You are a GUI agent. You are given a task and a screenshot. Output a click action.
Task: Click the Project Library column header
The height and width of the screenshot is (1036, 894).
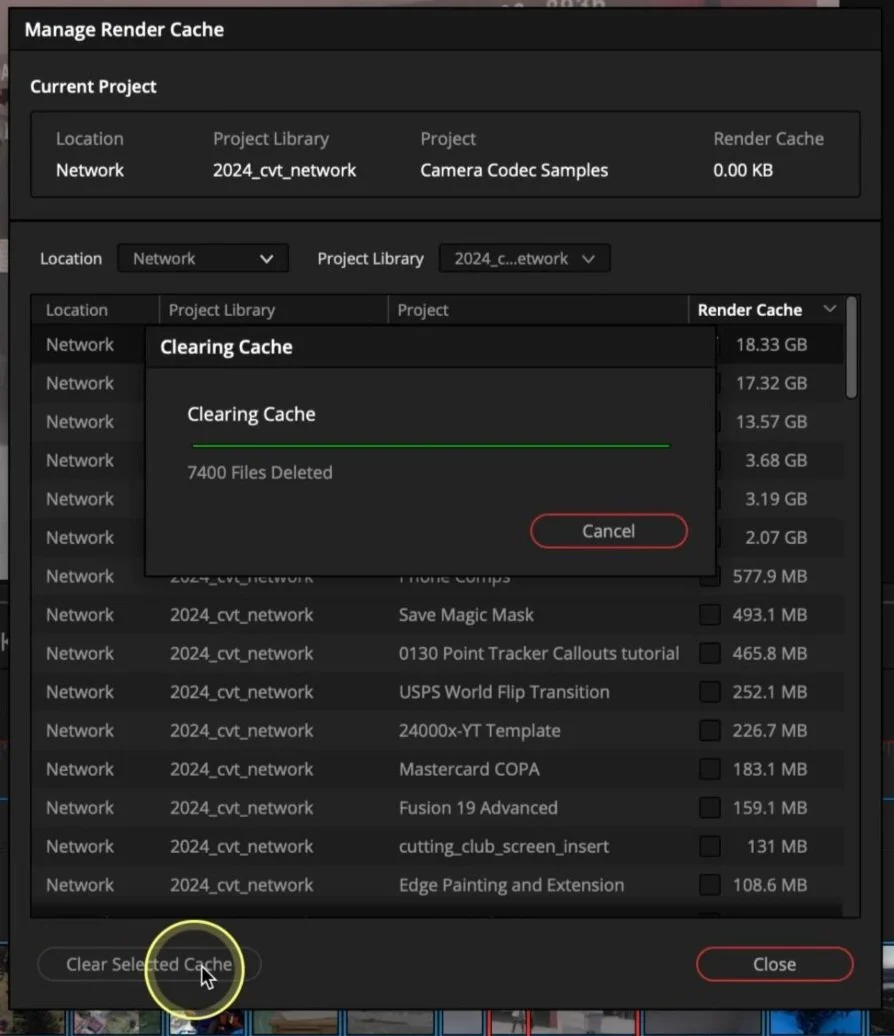221,309
